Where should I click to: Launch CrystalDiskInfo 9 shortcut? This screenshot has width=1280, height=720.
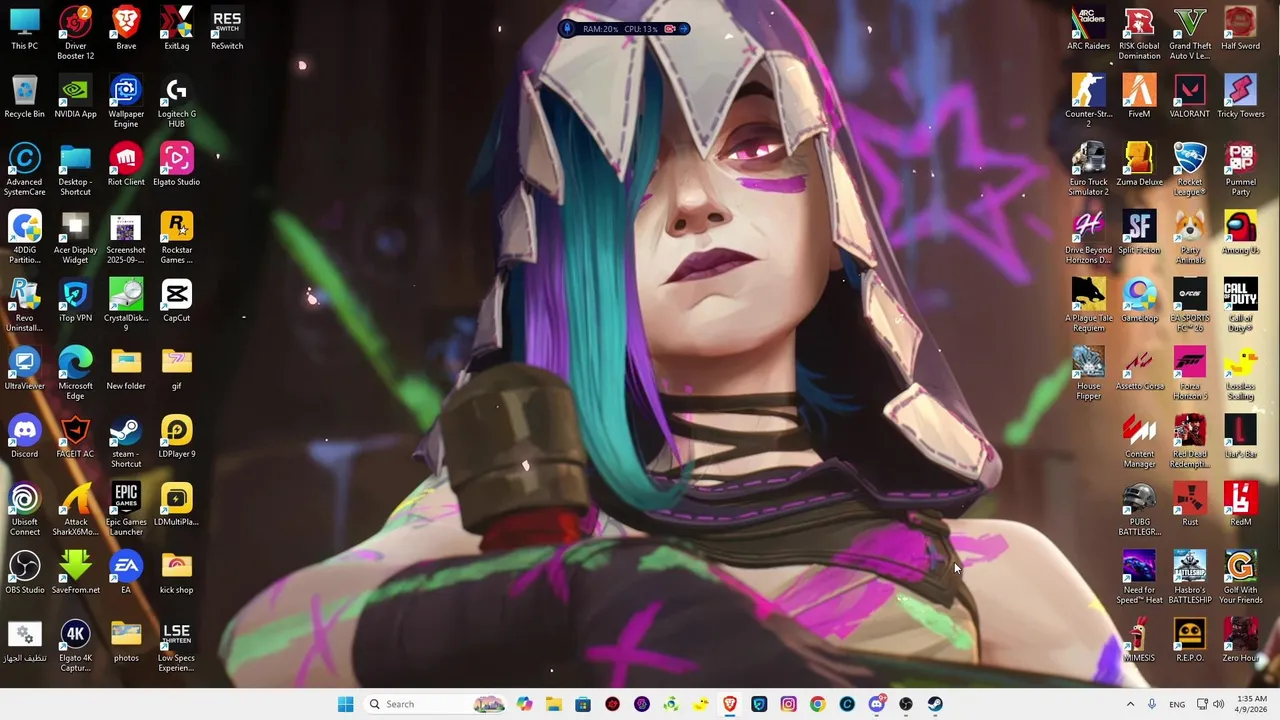126,306
